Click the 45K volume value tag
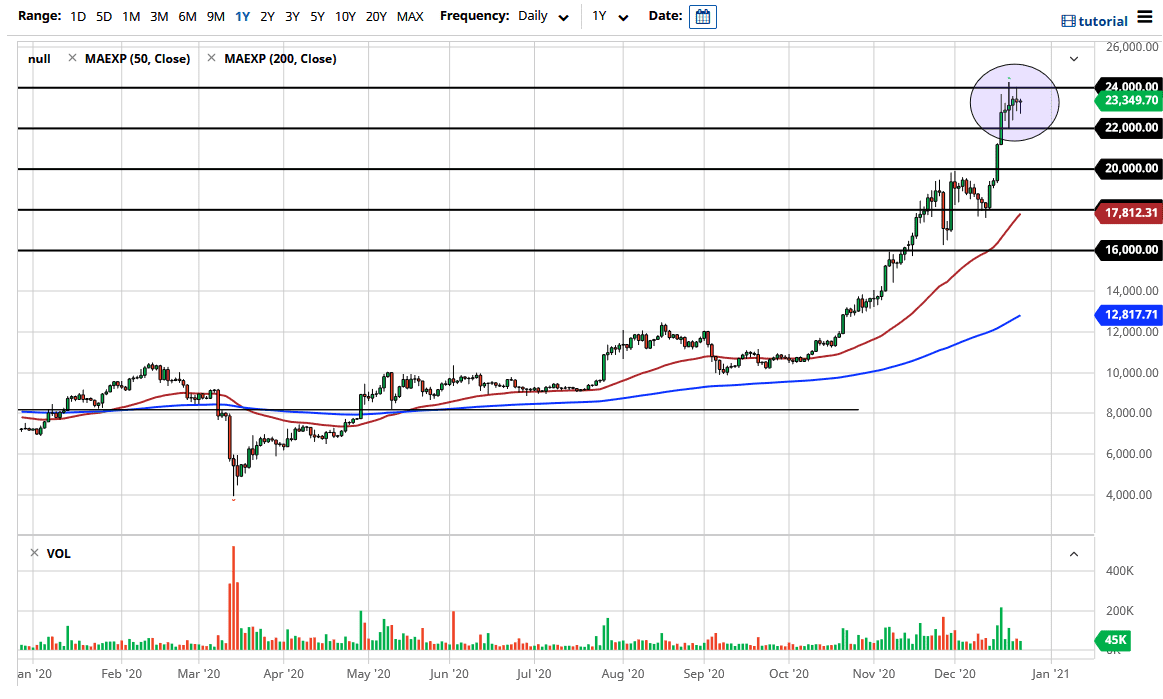 click(1113, 640)
